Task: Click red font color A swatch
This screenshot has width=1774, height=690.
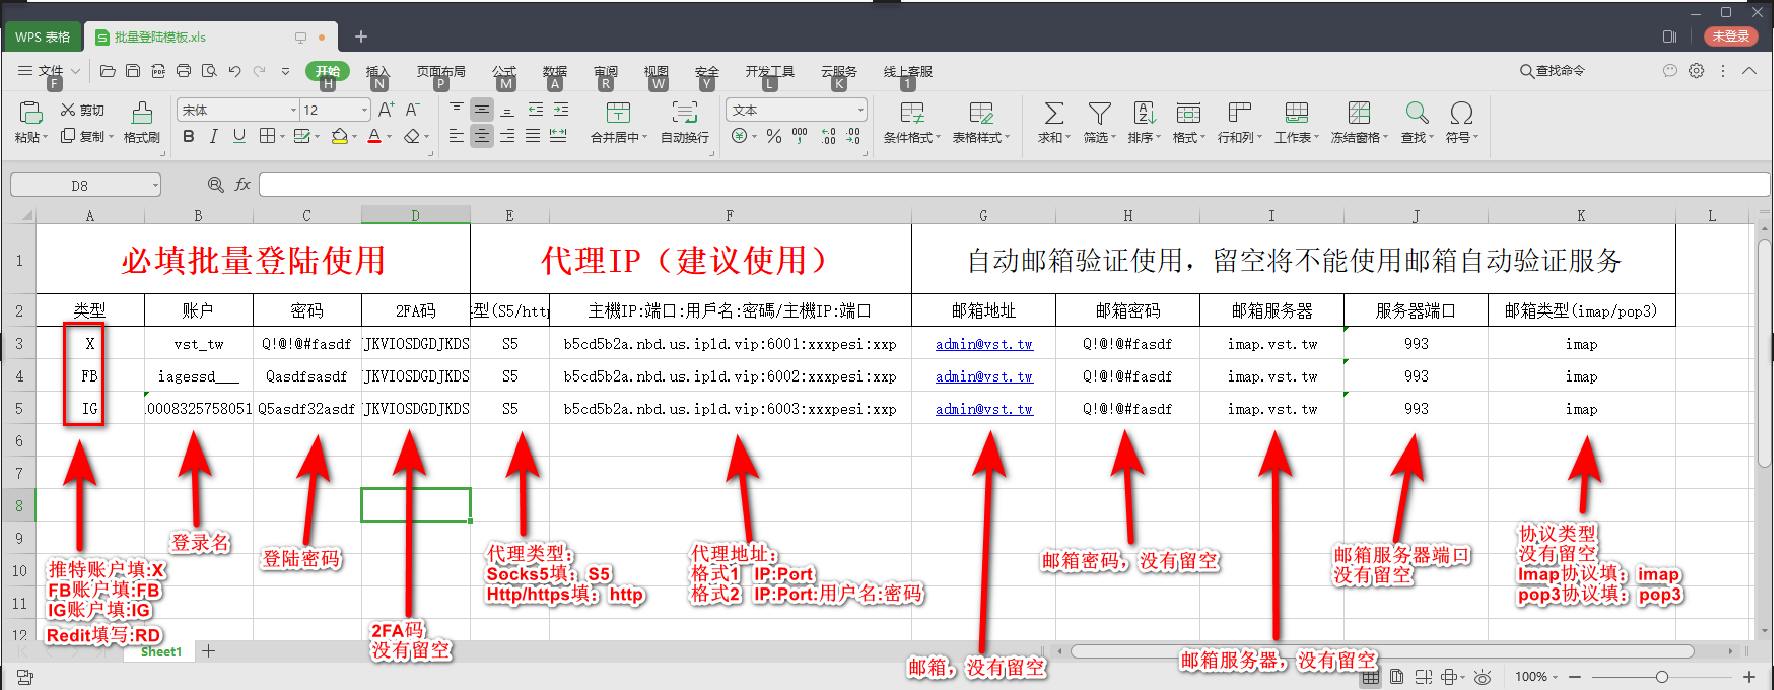Action: pos(374,136)
